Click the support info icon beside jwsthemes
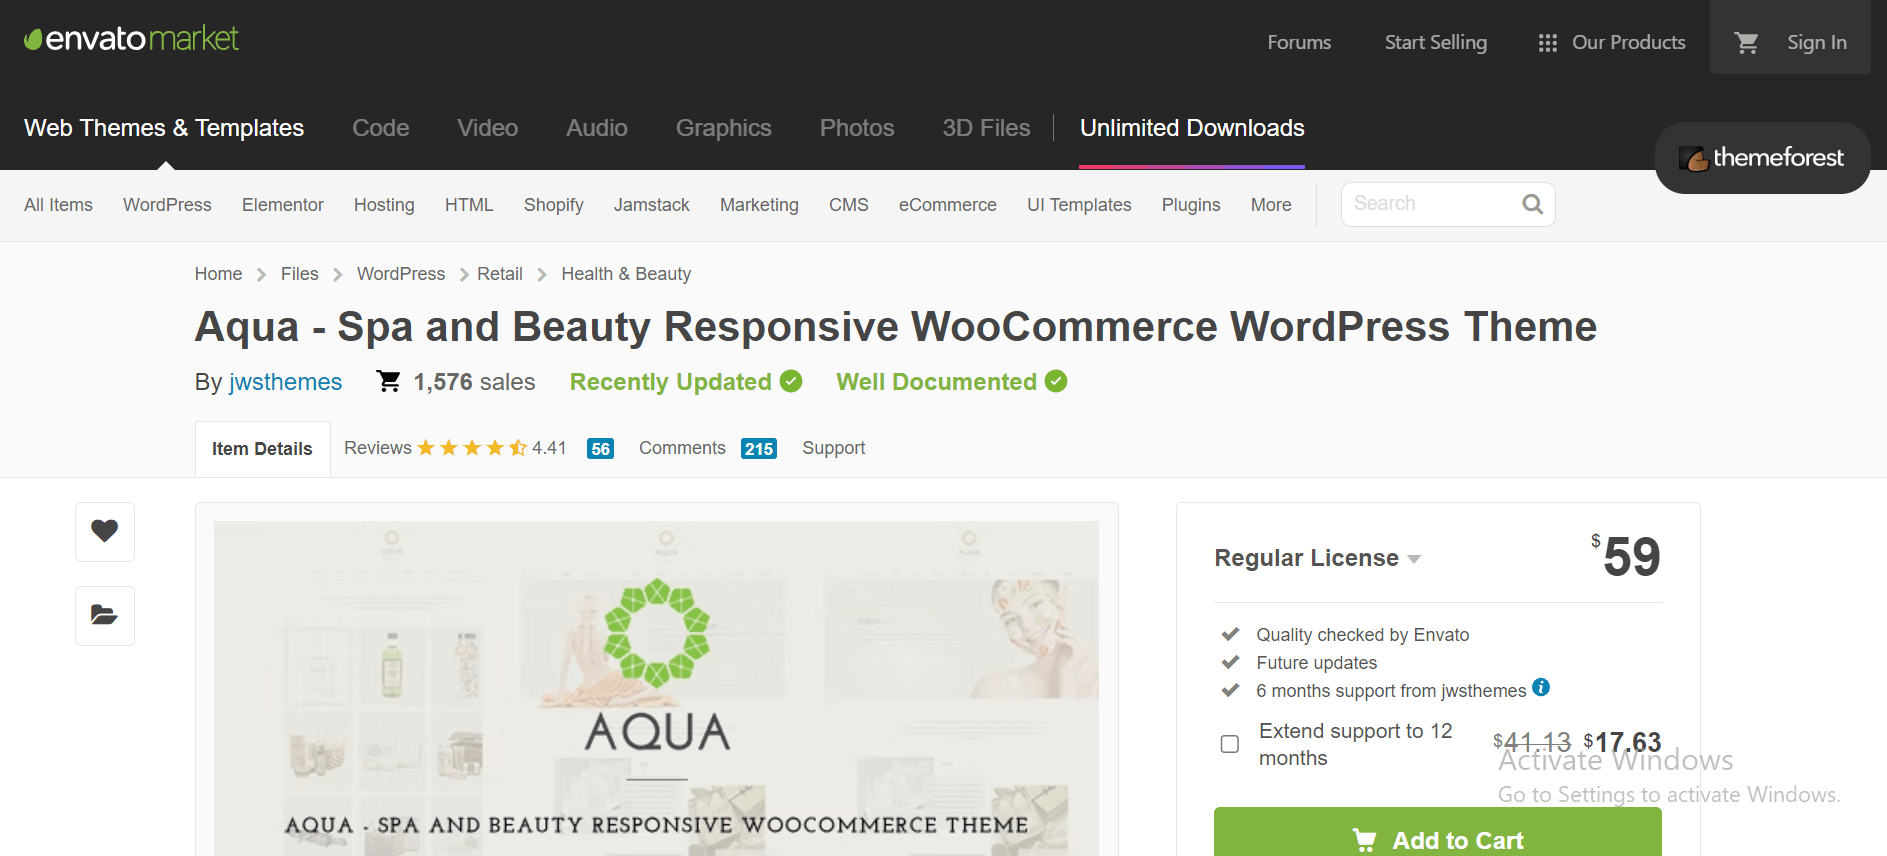Viewport: 1887px width, 856px height. (1541, 687)
